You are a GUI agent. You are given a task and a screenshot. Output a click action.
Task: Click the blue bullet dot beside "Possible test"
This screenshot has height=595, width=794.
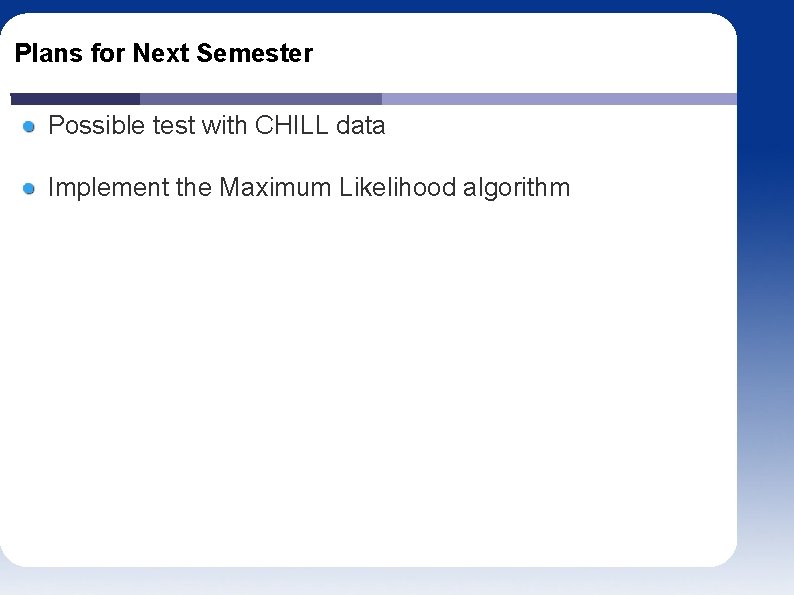(29, 127)
